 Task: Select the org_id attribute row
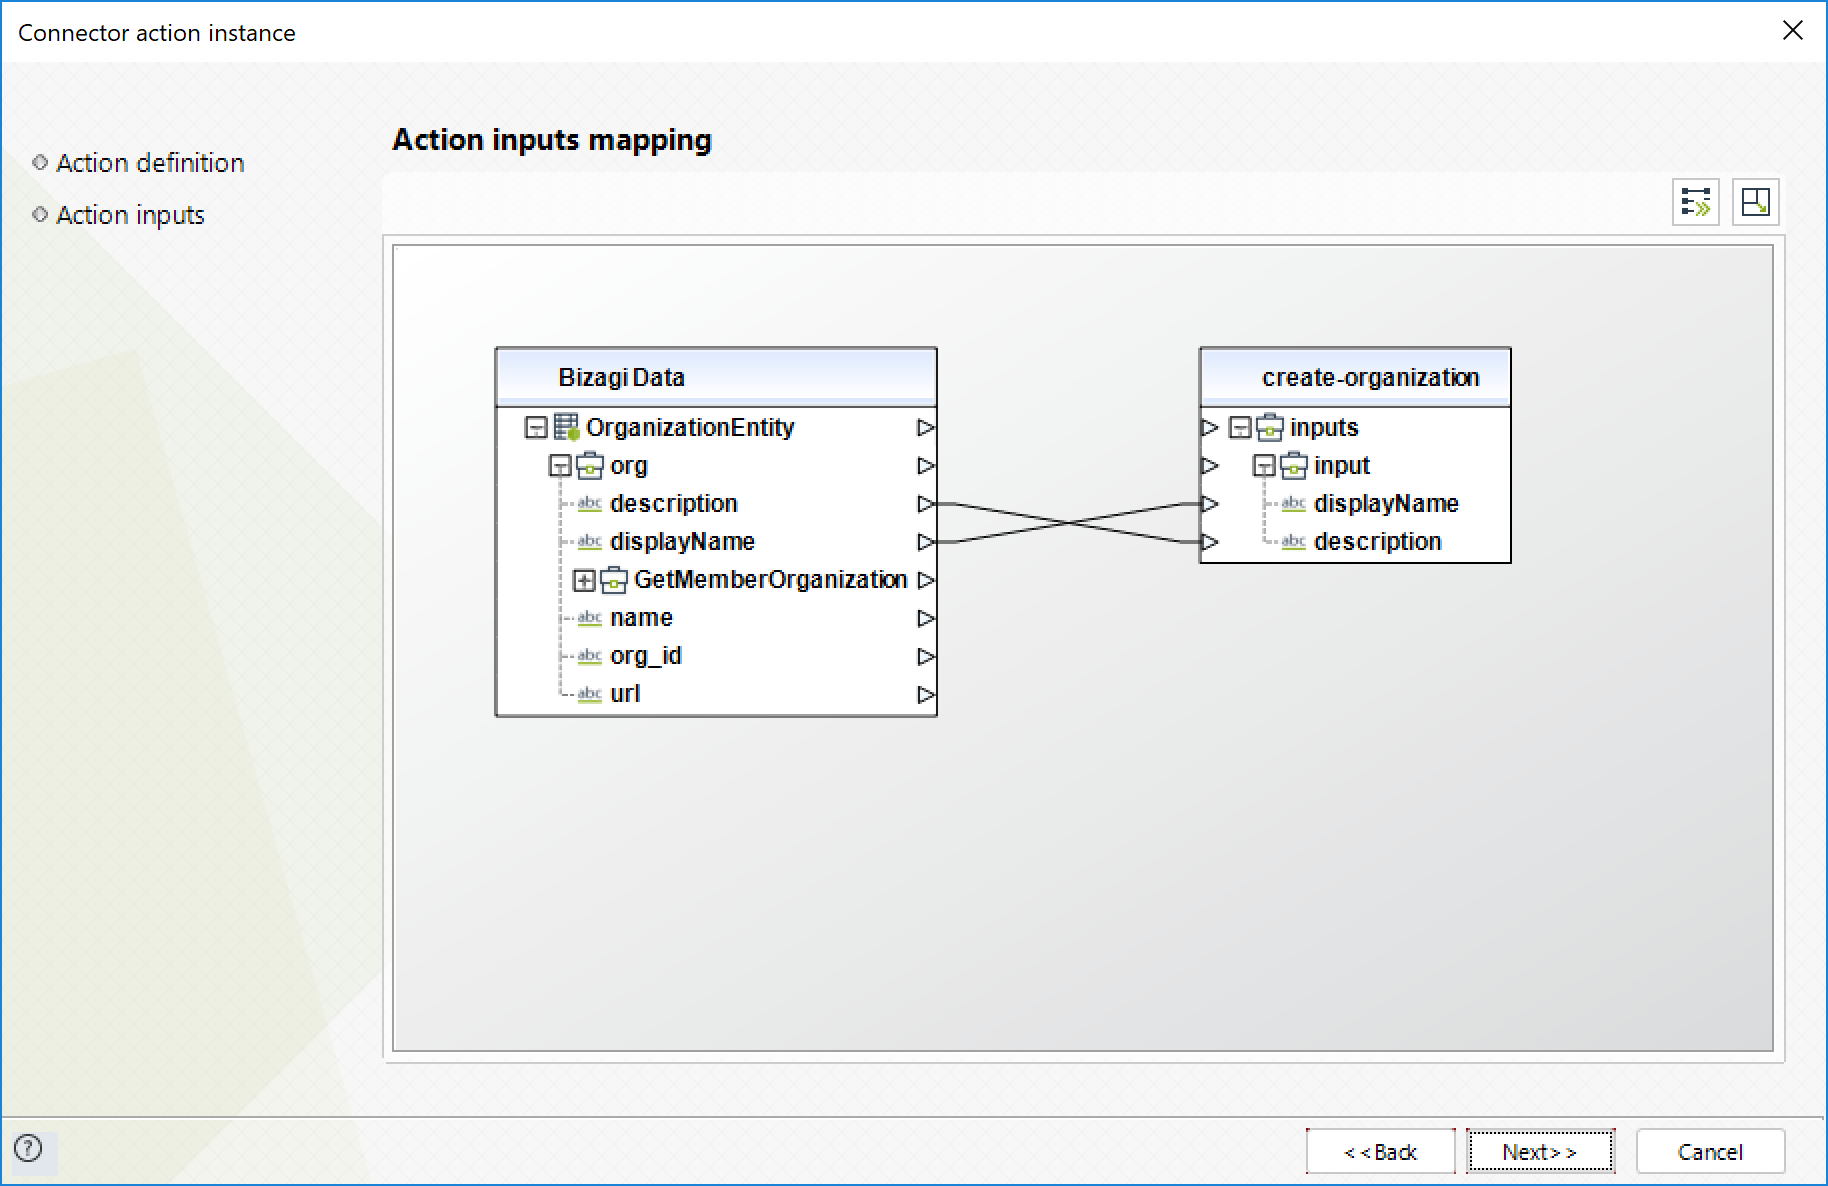click(x=645, y=656)
